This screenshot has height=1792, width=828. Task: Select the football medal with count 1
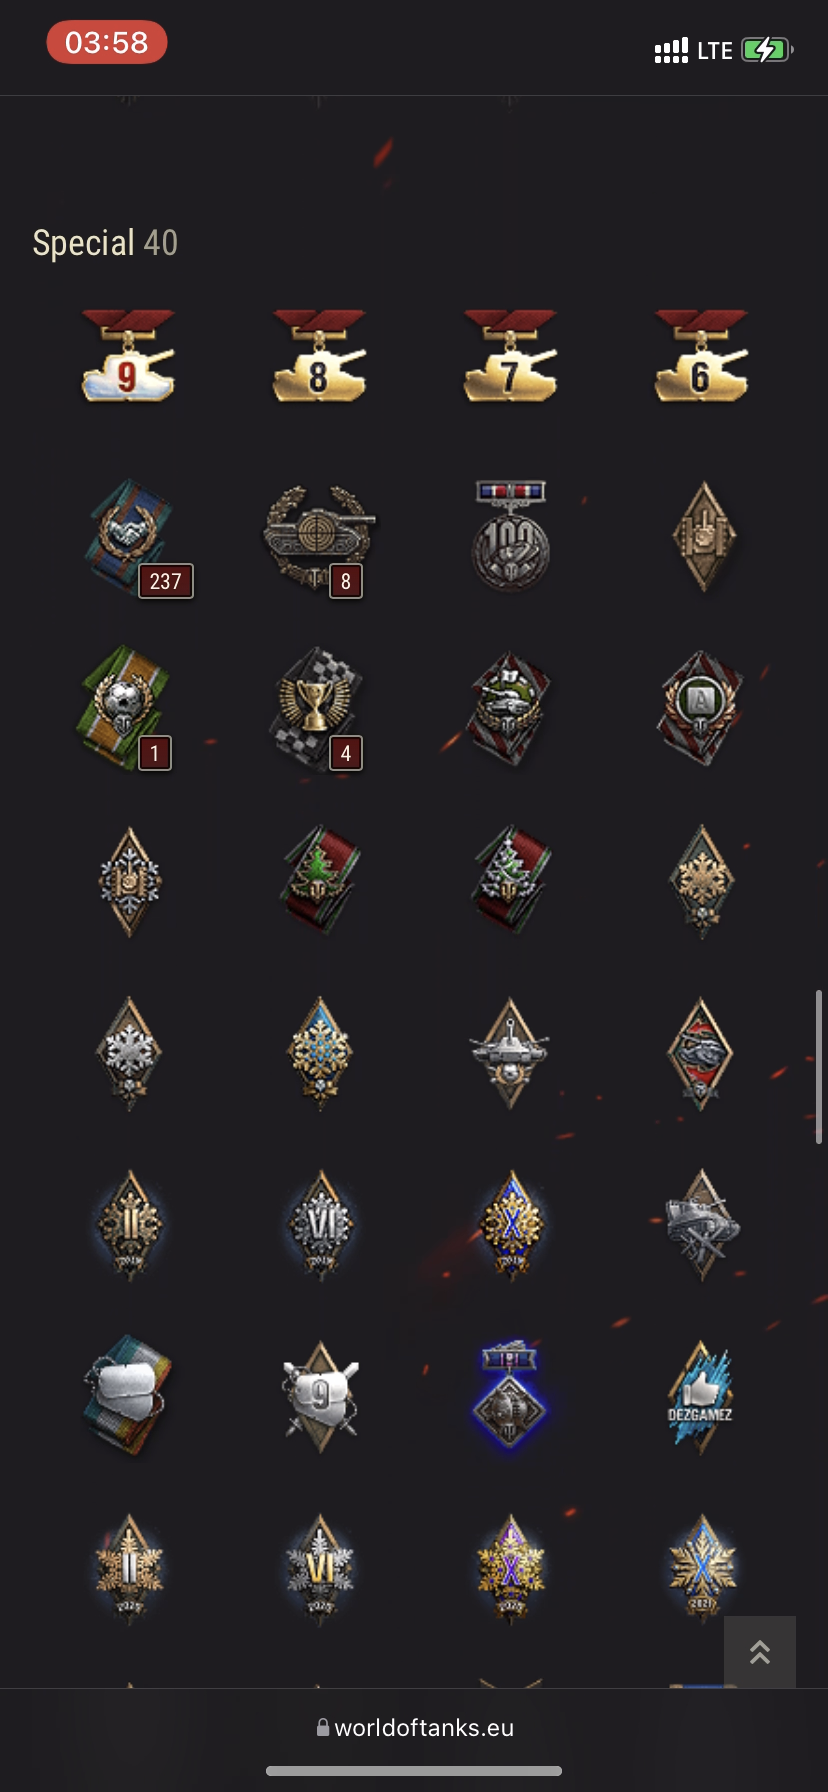click(x=126, y=708)
